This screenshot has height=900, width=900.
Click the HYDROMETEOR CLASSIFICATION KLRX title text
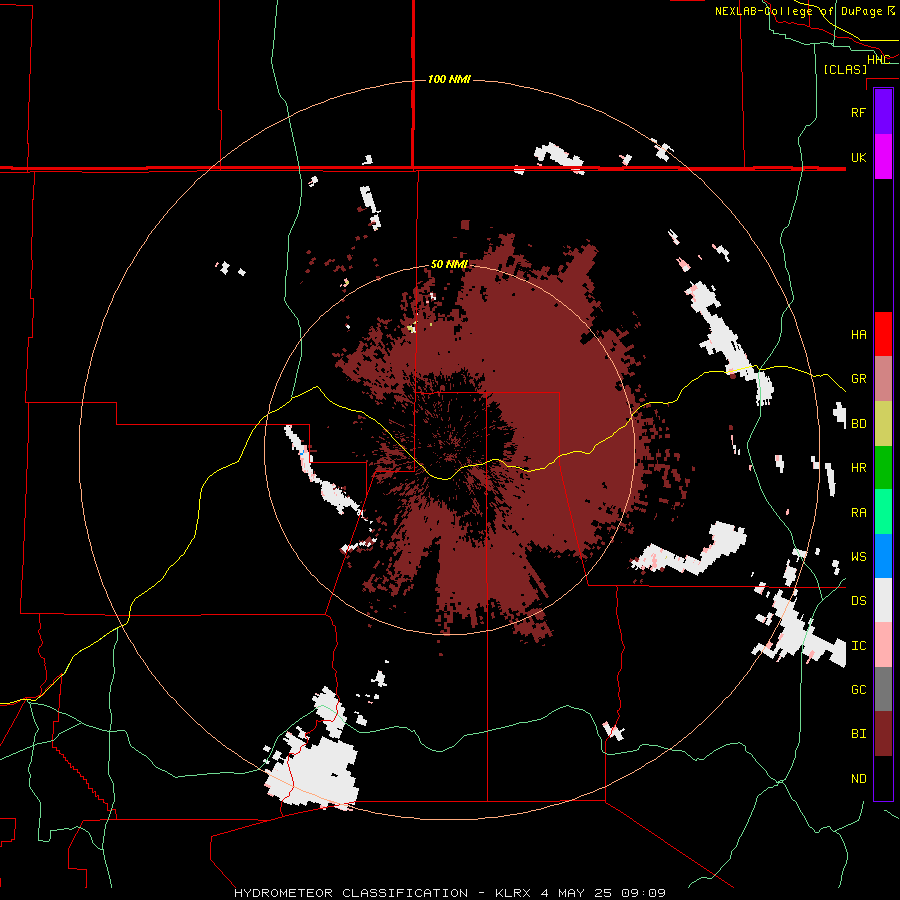pos(450,893)
